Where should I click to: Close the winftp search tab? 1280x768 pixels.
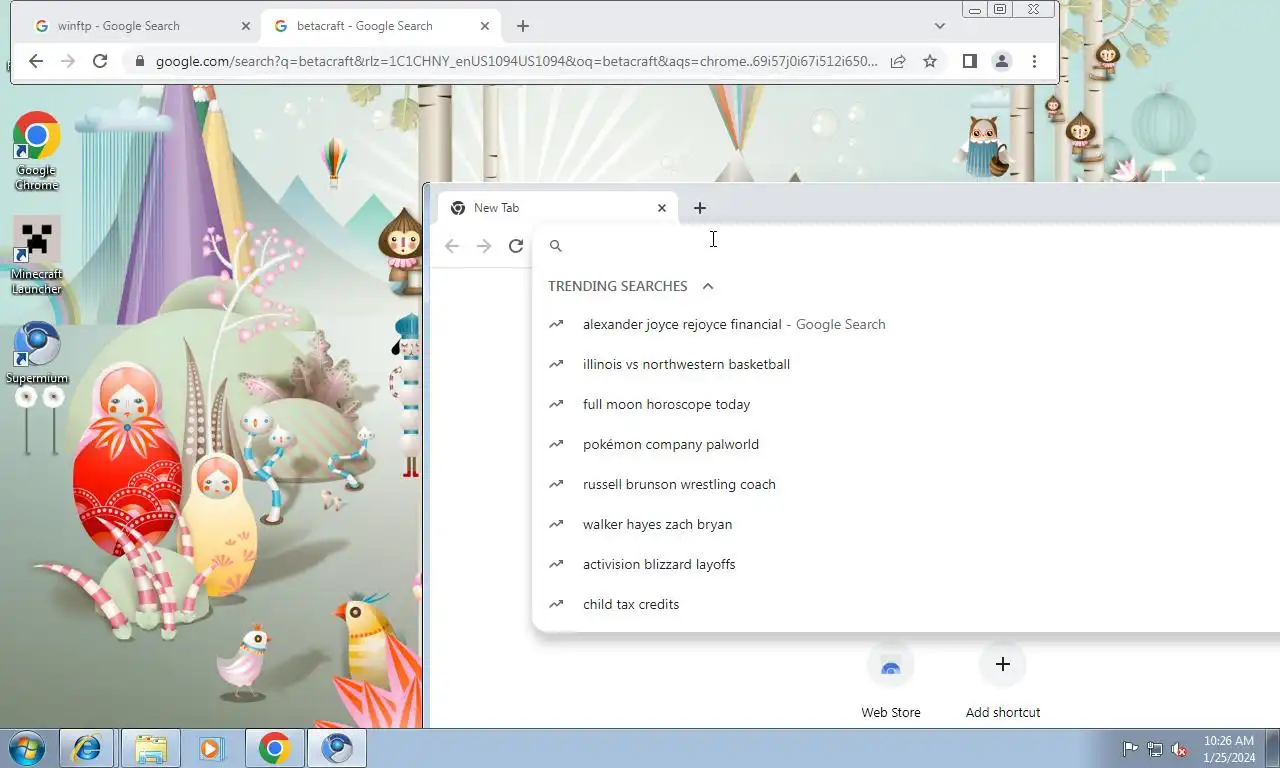[246, 26]
